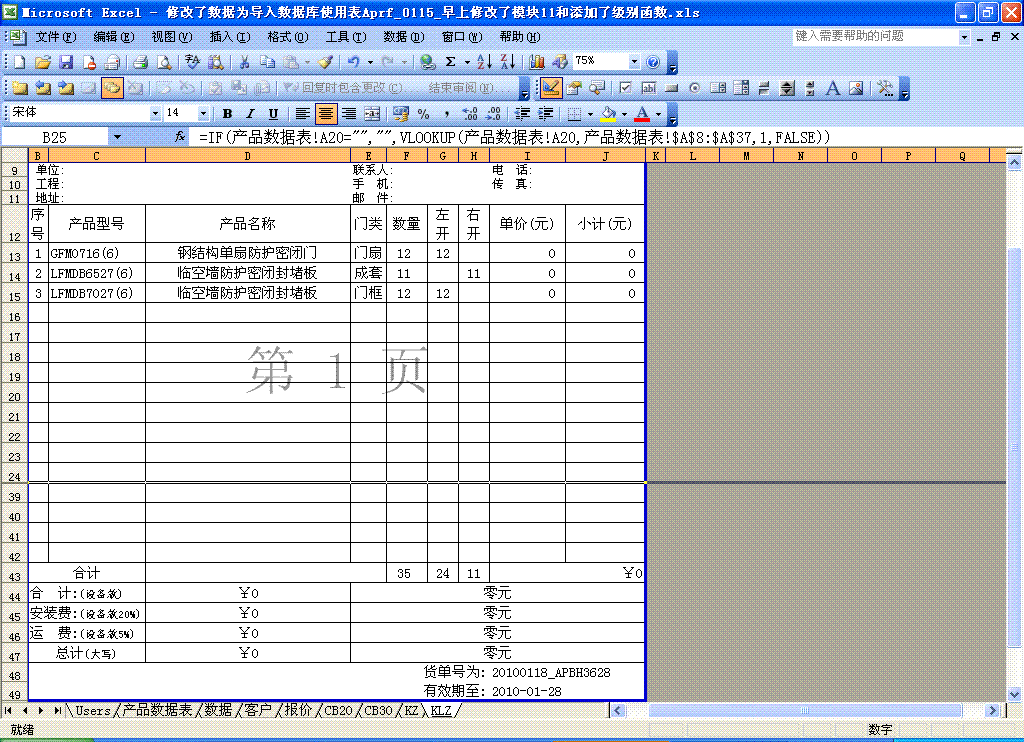
Task: Expand Fill Color palette arrow
Action: [x=624, y=114]
